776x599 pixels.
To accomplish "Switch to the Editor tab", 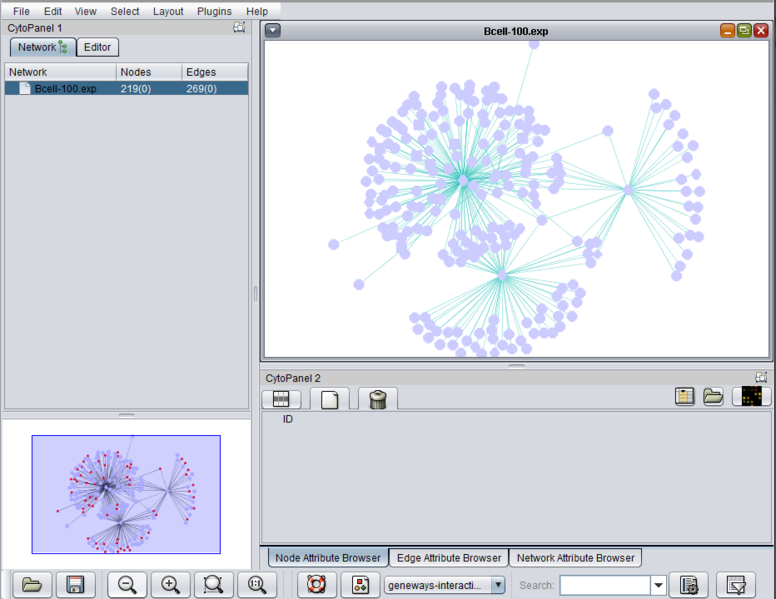I will click(97, 47).
